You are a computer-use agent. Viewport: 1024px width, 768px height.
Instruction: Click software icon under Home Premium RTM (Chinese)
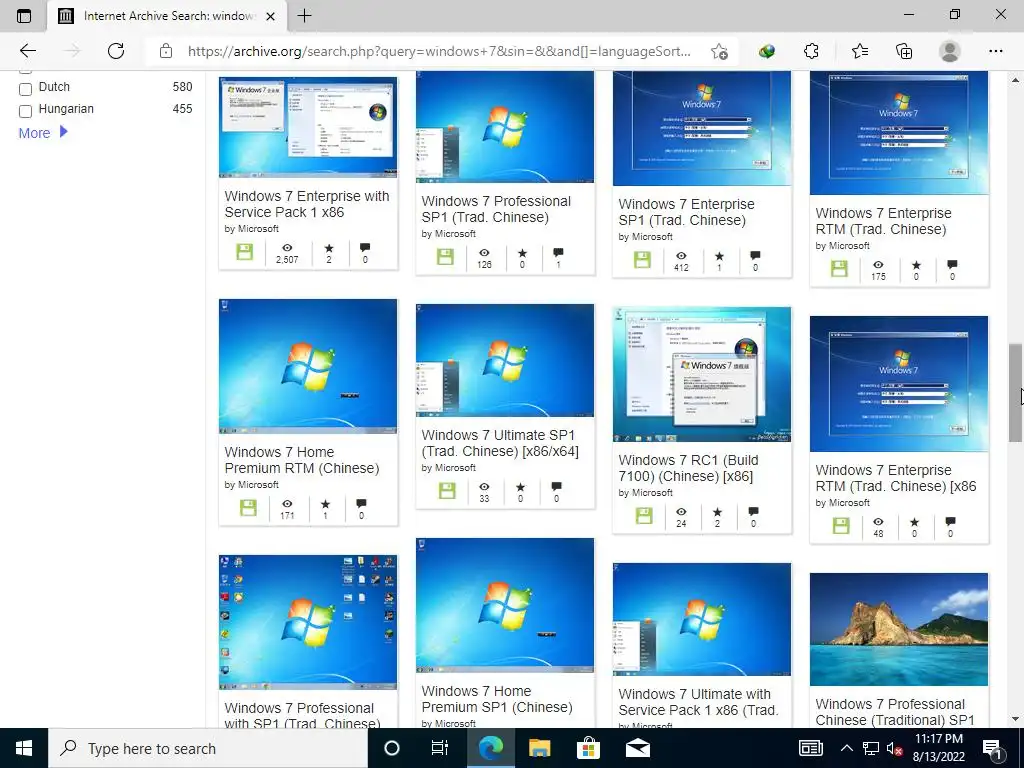tap(248, 508)
